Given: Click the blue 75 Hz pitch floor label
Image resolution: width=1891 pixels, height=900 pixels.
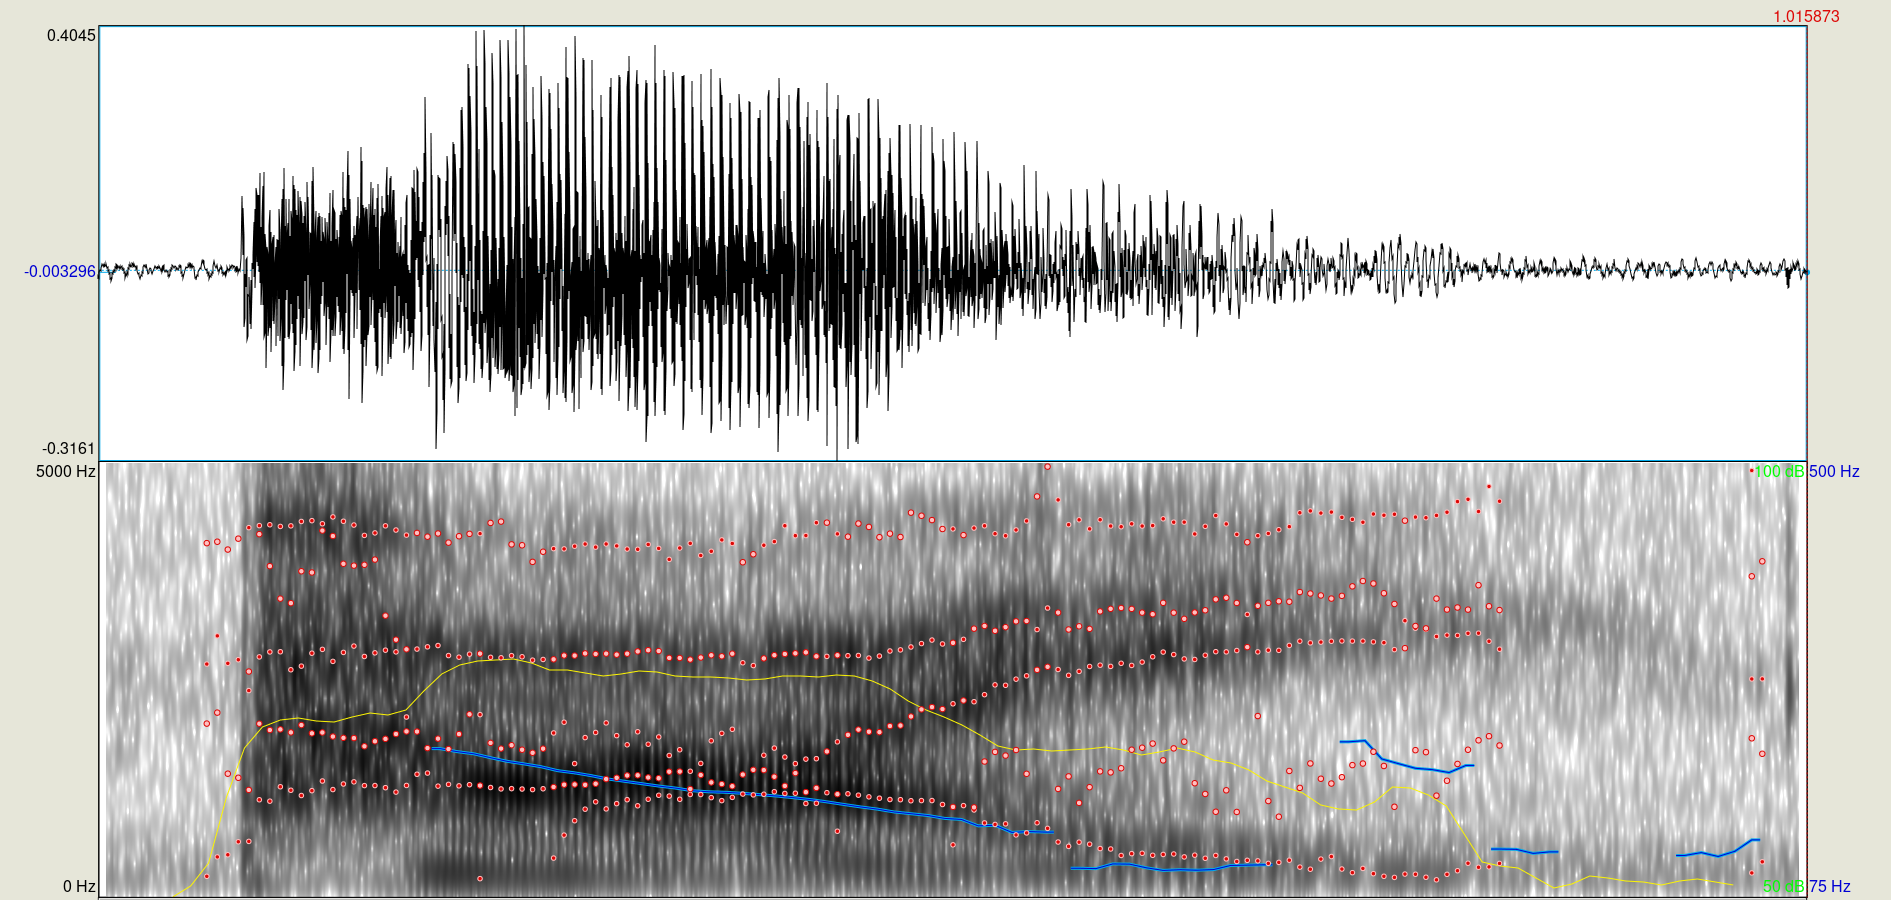Looking at the screenshot, I should [x=1830, y=886].
